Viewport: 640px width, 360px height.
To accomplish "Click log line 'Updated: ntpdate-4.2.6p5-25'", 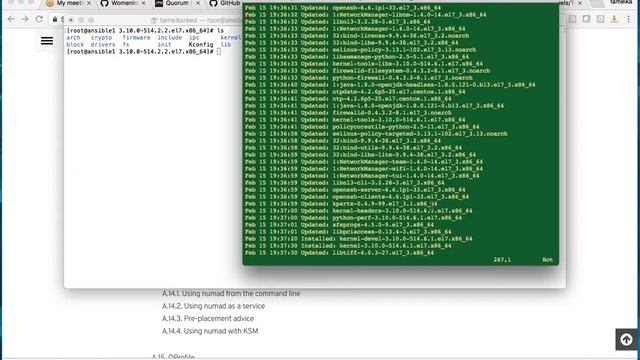I will click(x=355, y=92).
